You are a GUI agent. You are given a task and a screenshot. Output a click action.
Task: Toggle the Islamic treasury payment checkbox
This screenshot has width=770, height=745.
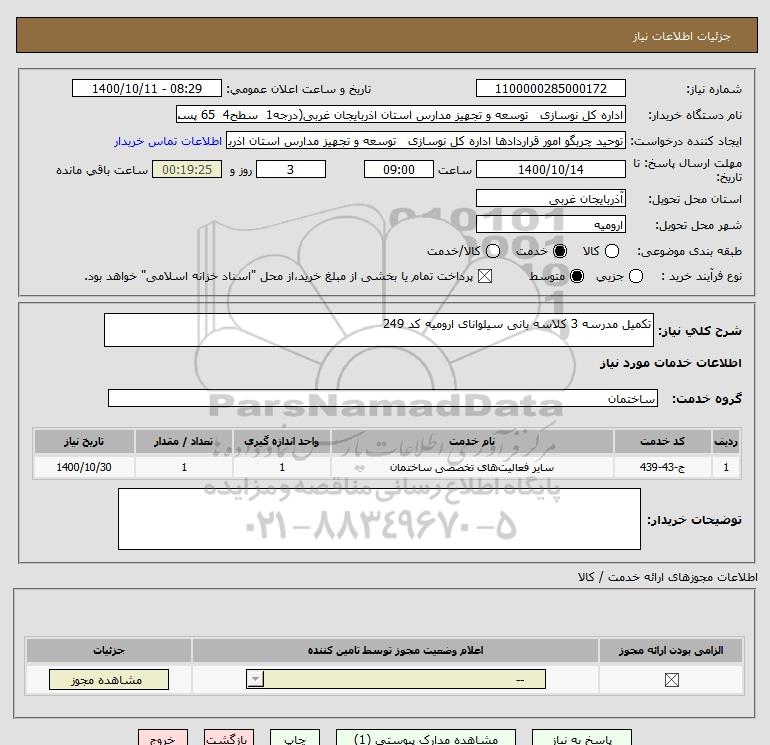pos(485,276)
